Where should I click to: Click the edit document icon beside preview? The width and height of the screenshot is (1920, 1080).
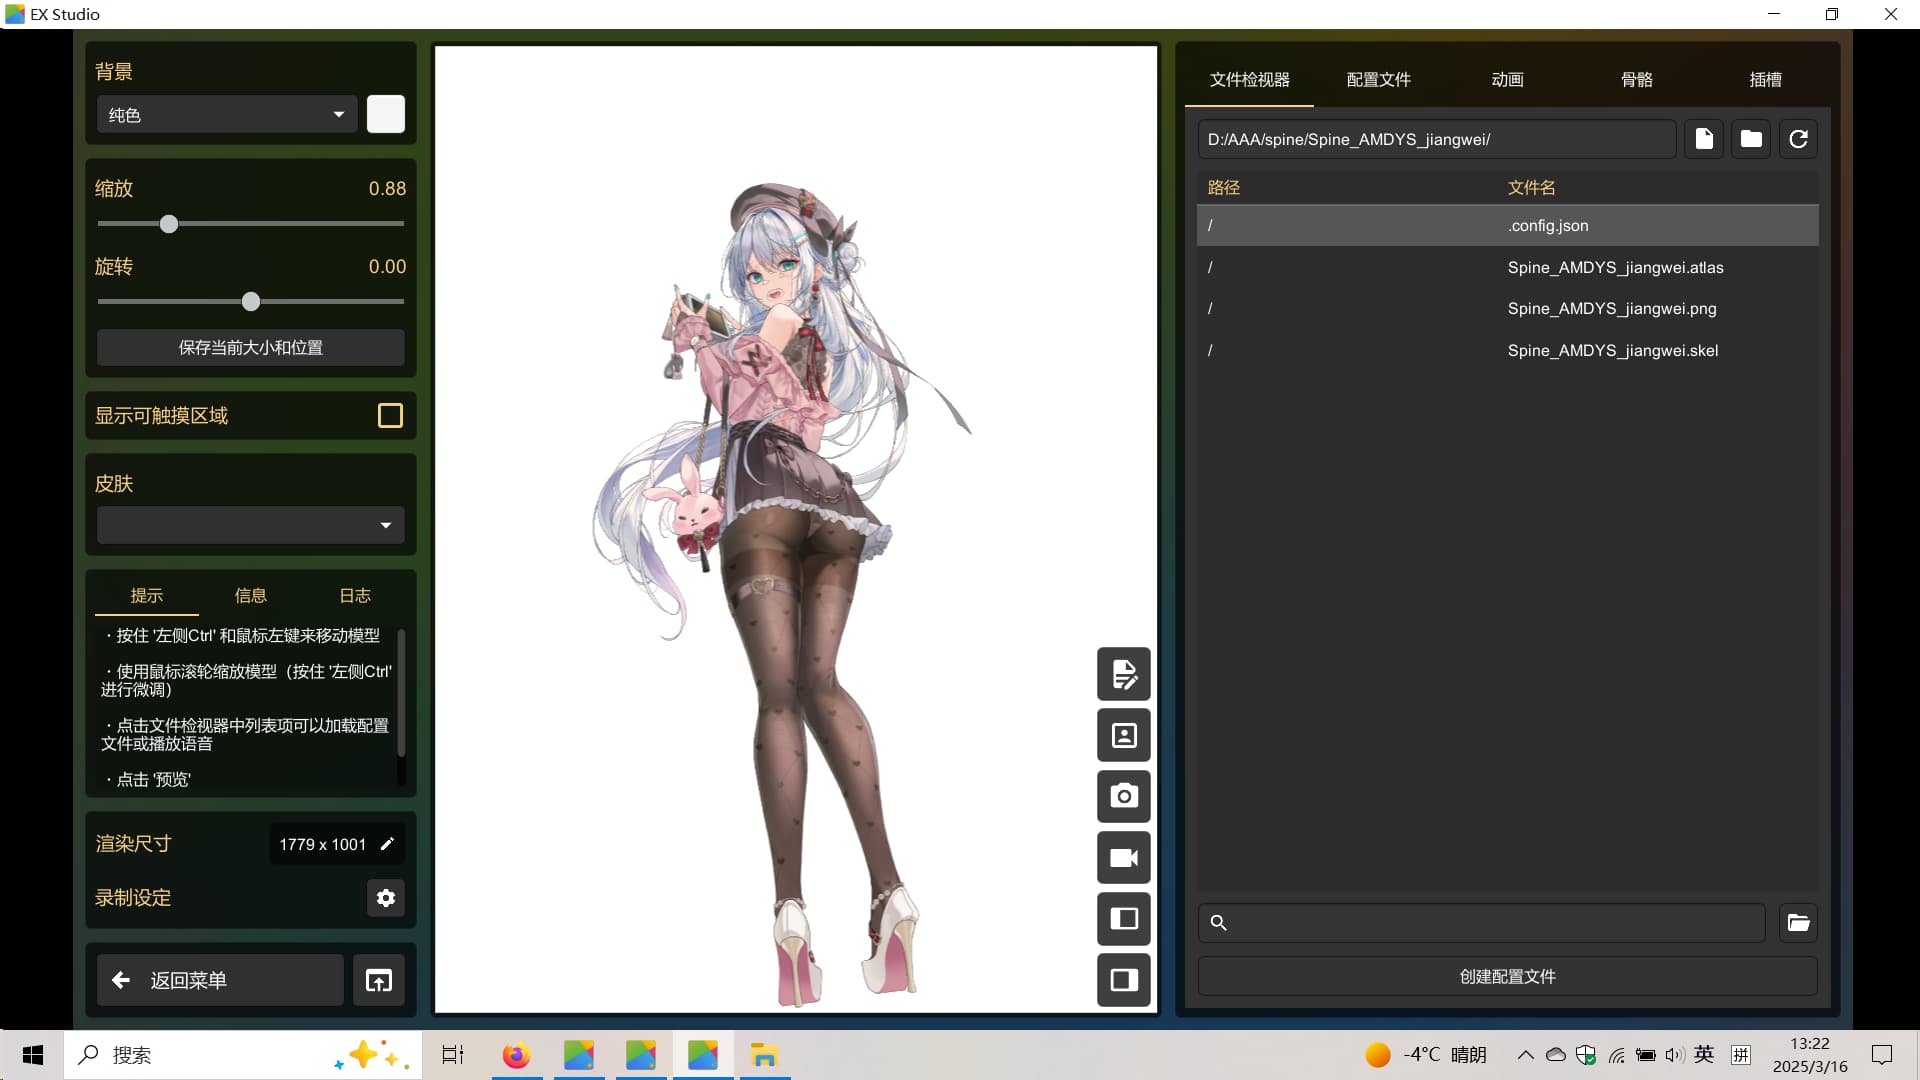(1124, 674)
